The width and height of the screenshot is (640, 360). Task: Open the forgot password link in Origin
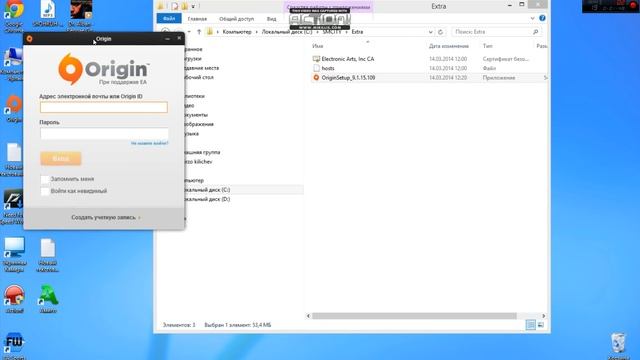(149, 143)
